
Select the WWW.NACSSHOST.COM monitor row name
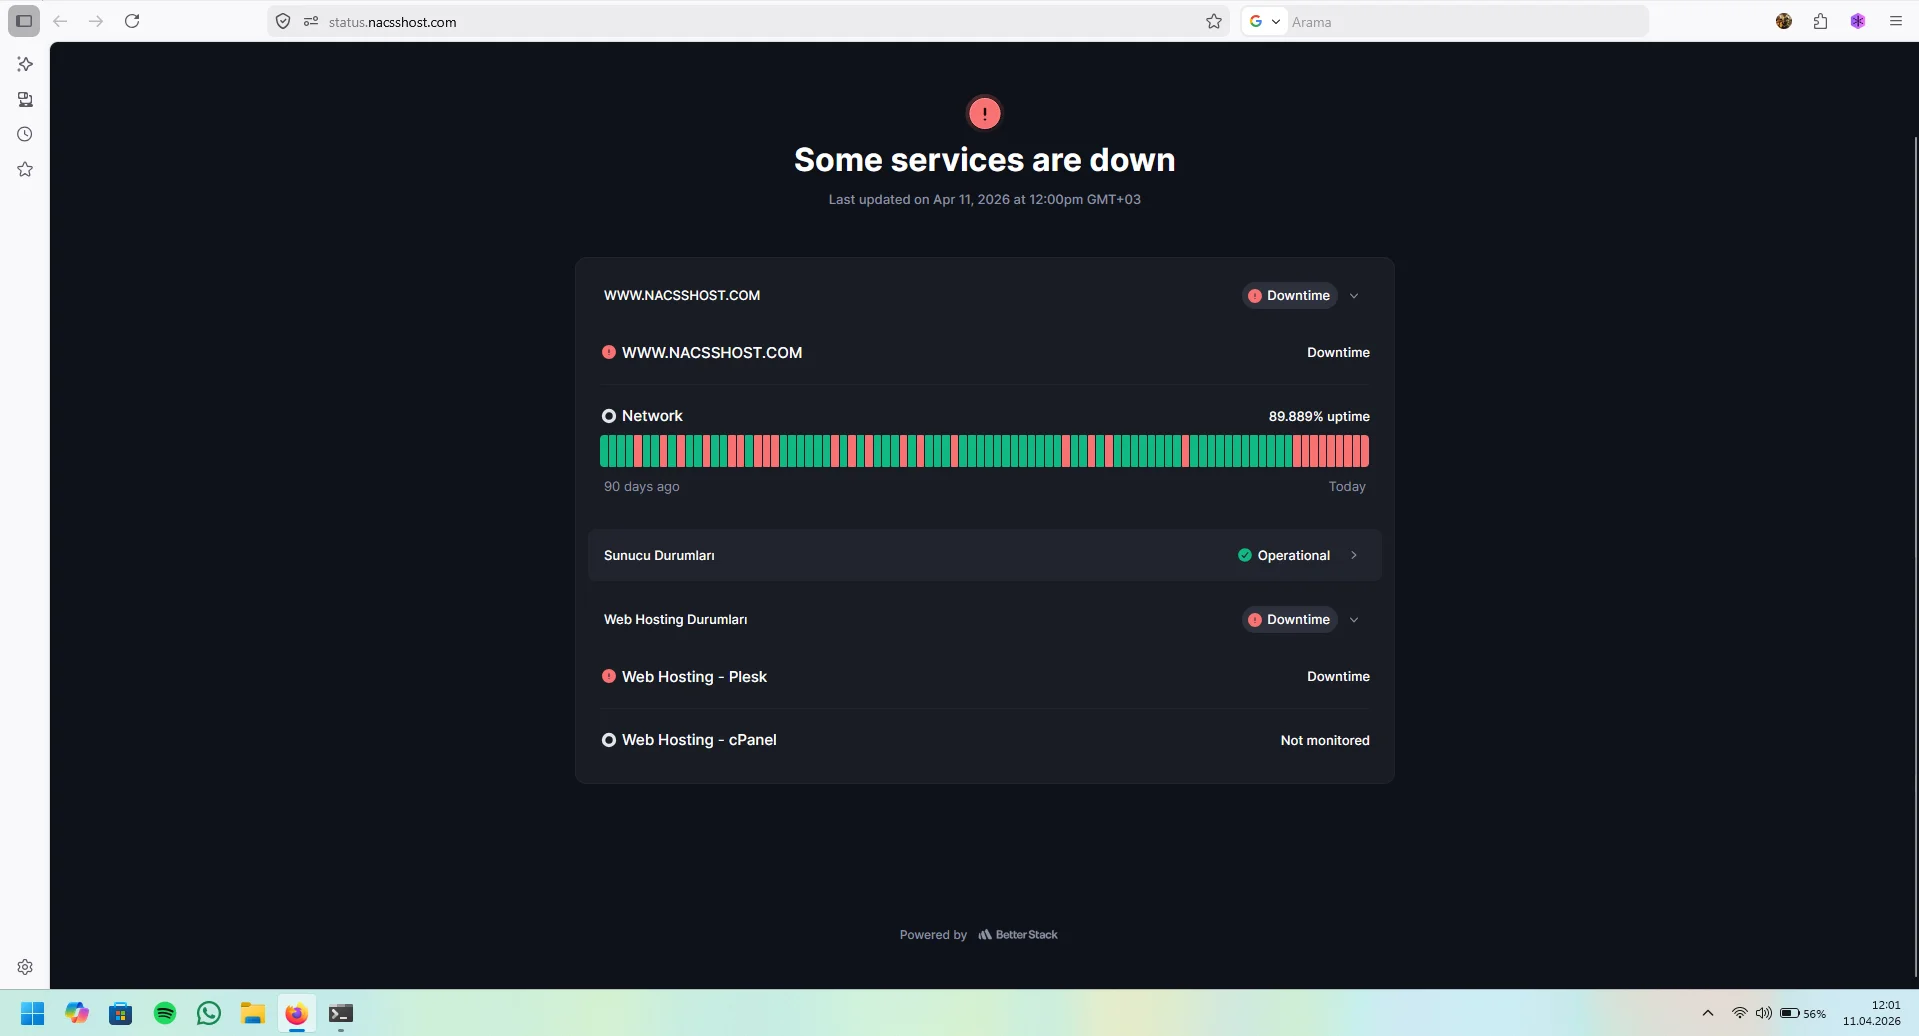712,352
